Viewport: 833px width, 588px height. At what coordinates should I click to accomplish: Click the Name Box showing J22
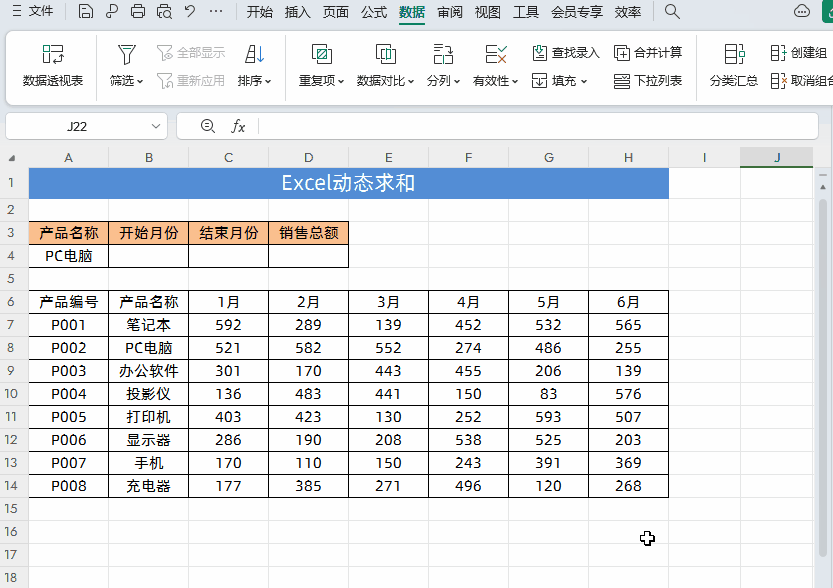tap(77, 126)
